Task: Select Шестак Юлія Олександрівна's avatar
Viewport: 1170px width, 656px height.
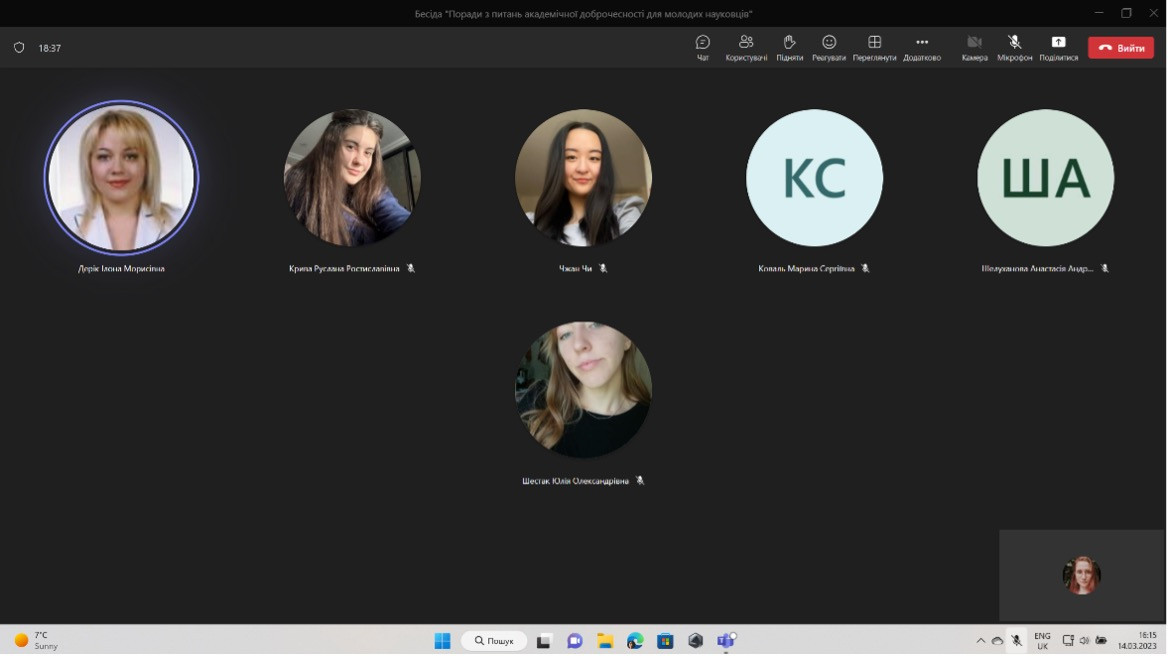Action: 583,390
